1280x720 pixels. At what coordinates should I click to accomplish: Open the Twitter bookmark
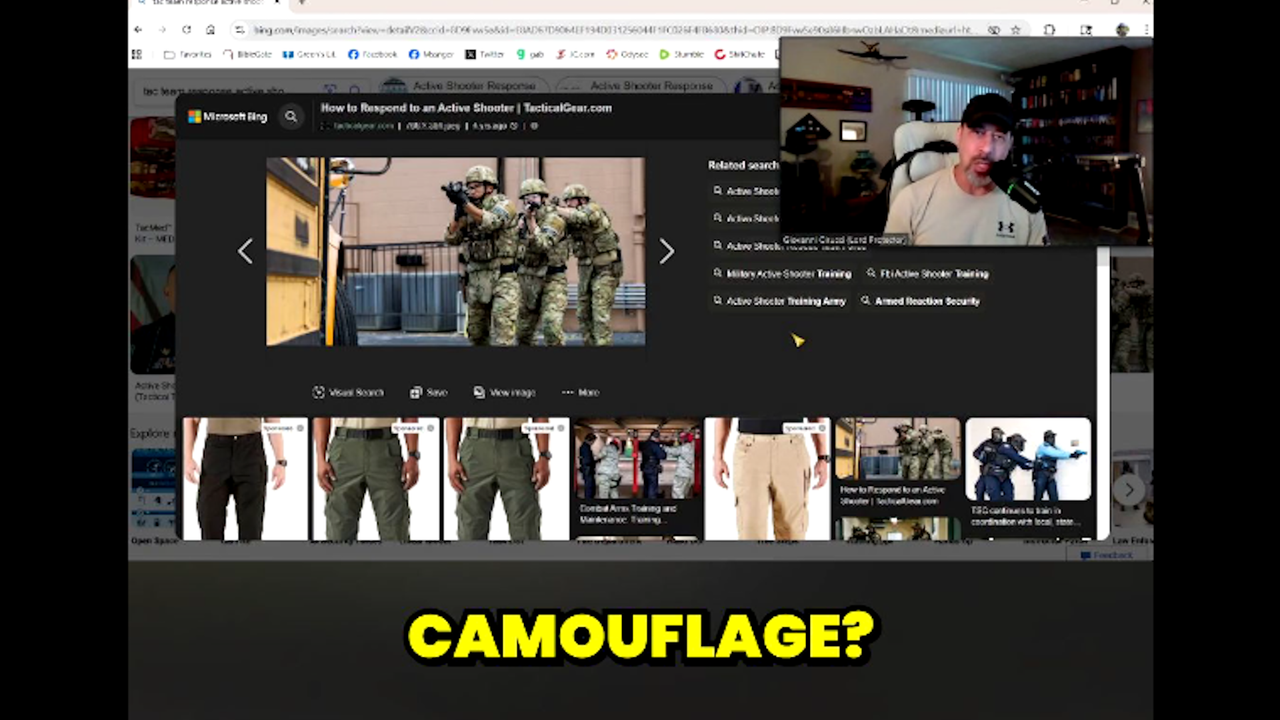[484, 54]
